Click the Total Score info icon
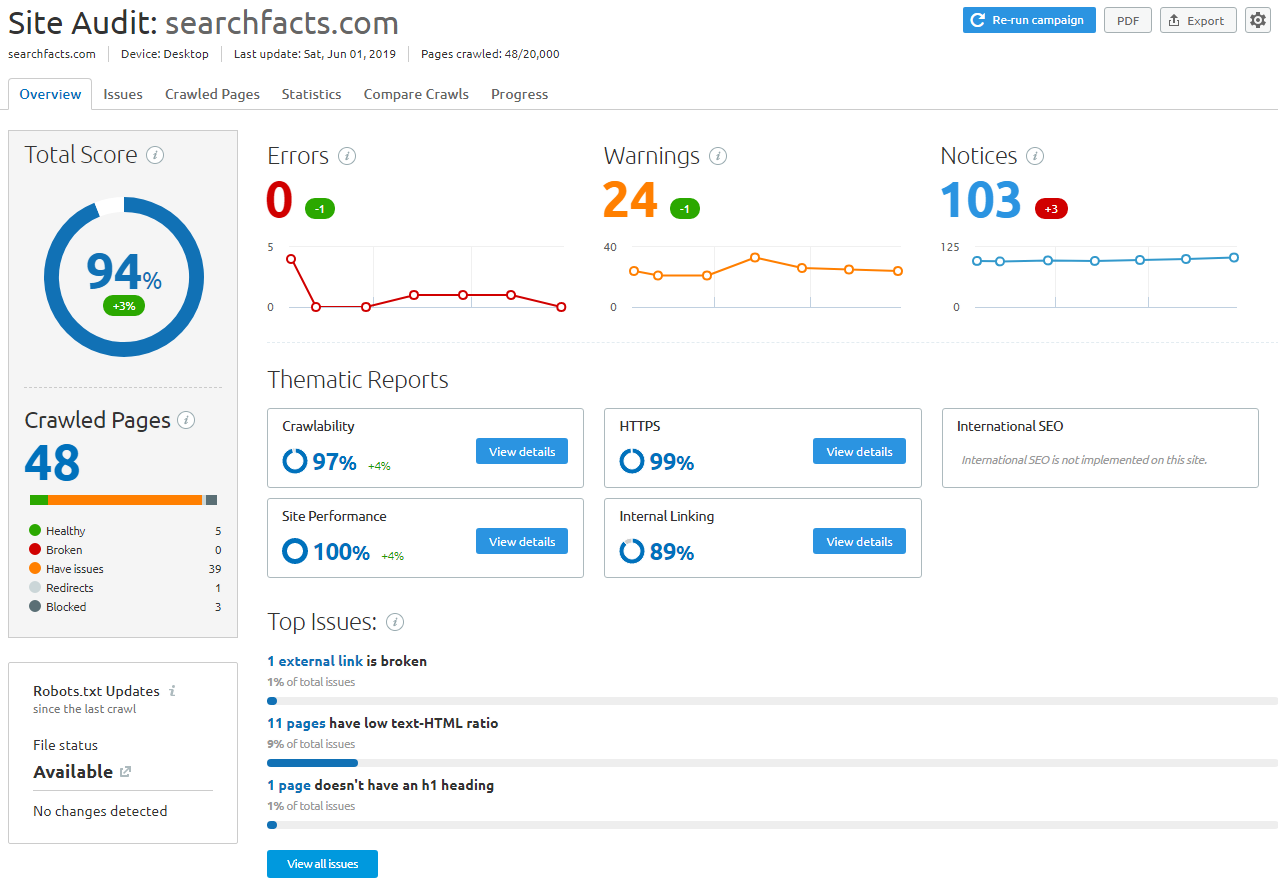This screenshot has width=1278, height=883. click(155, 155)
